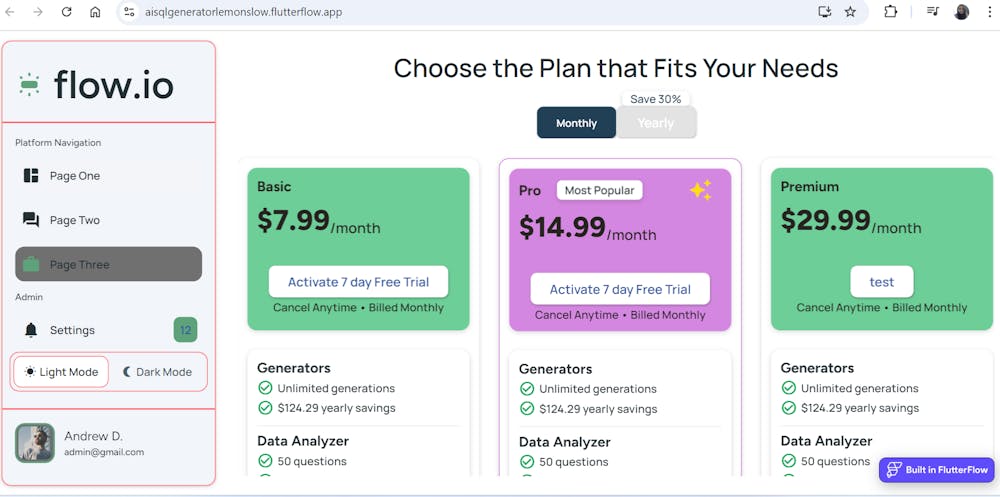Reload page with browser refresh button
This screenshot has height=497, width=1000.
pyautogui.click(x=66, y=12)
